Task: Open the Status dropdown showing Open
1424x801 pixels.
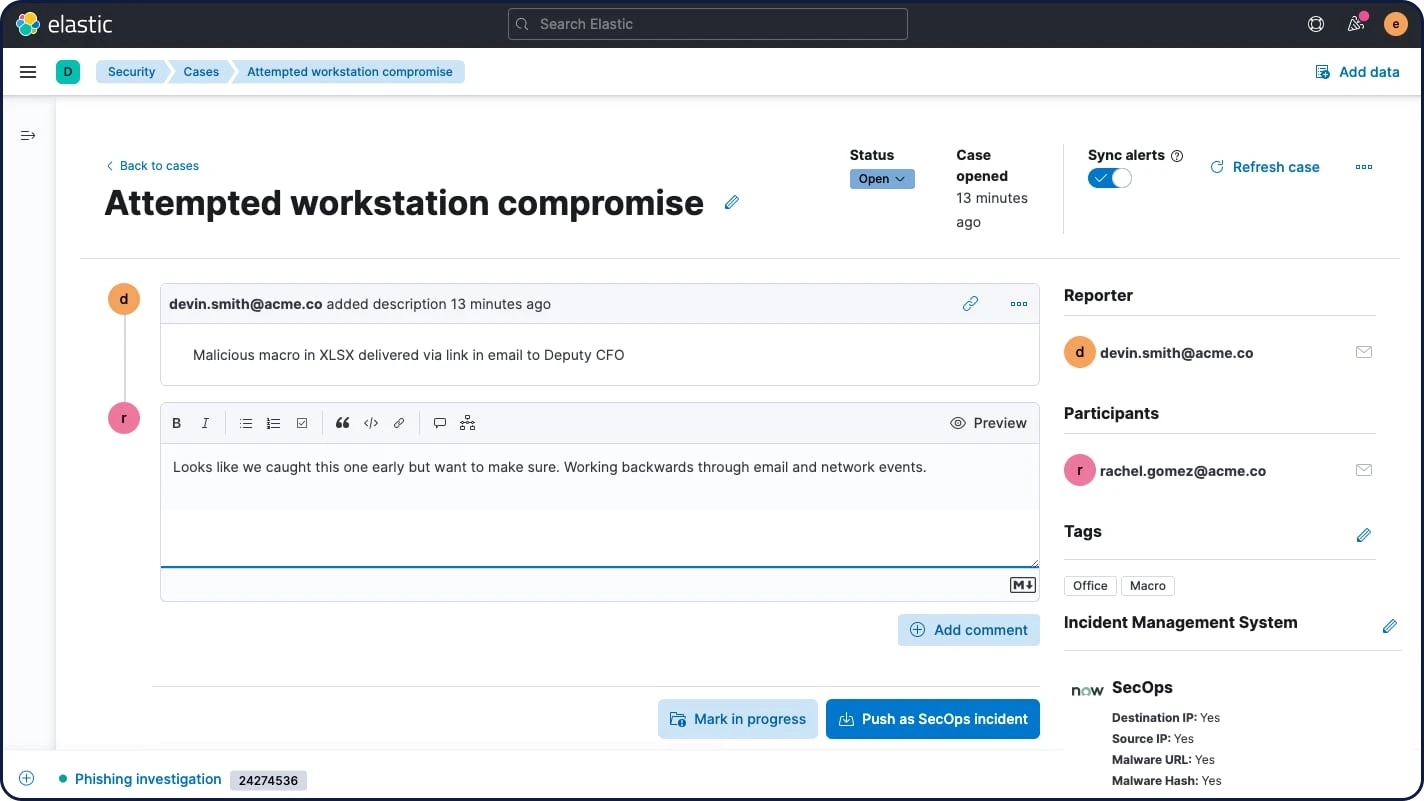Action: pyautogui.click(x=882, y=179)
